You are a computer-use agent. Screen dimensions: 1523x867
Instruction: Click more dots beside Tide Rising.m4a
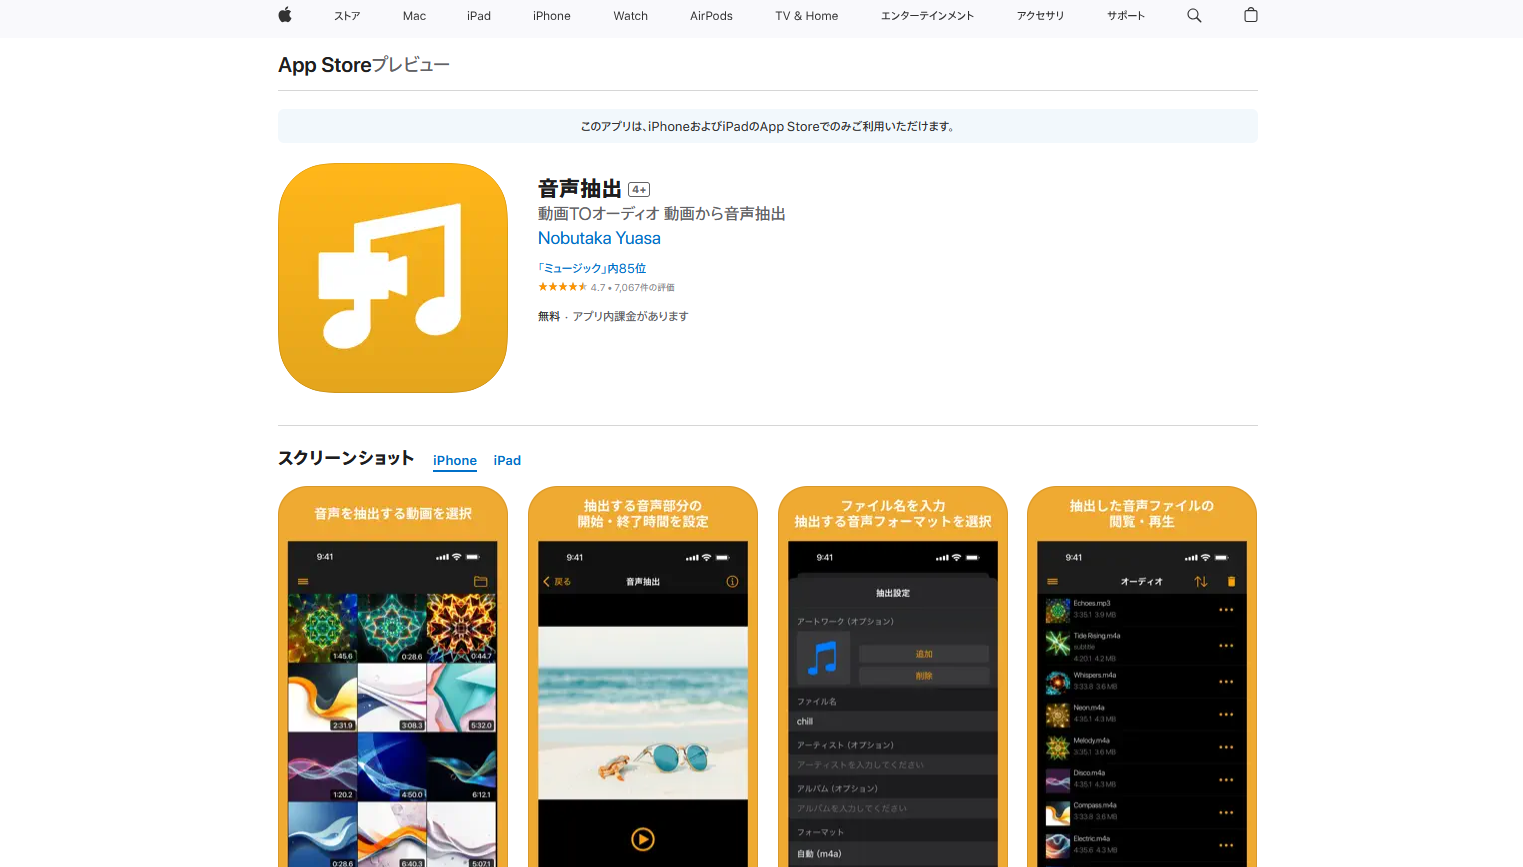(x=1226, y=646)
